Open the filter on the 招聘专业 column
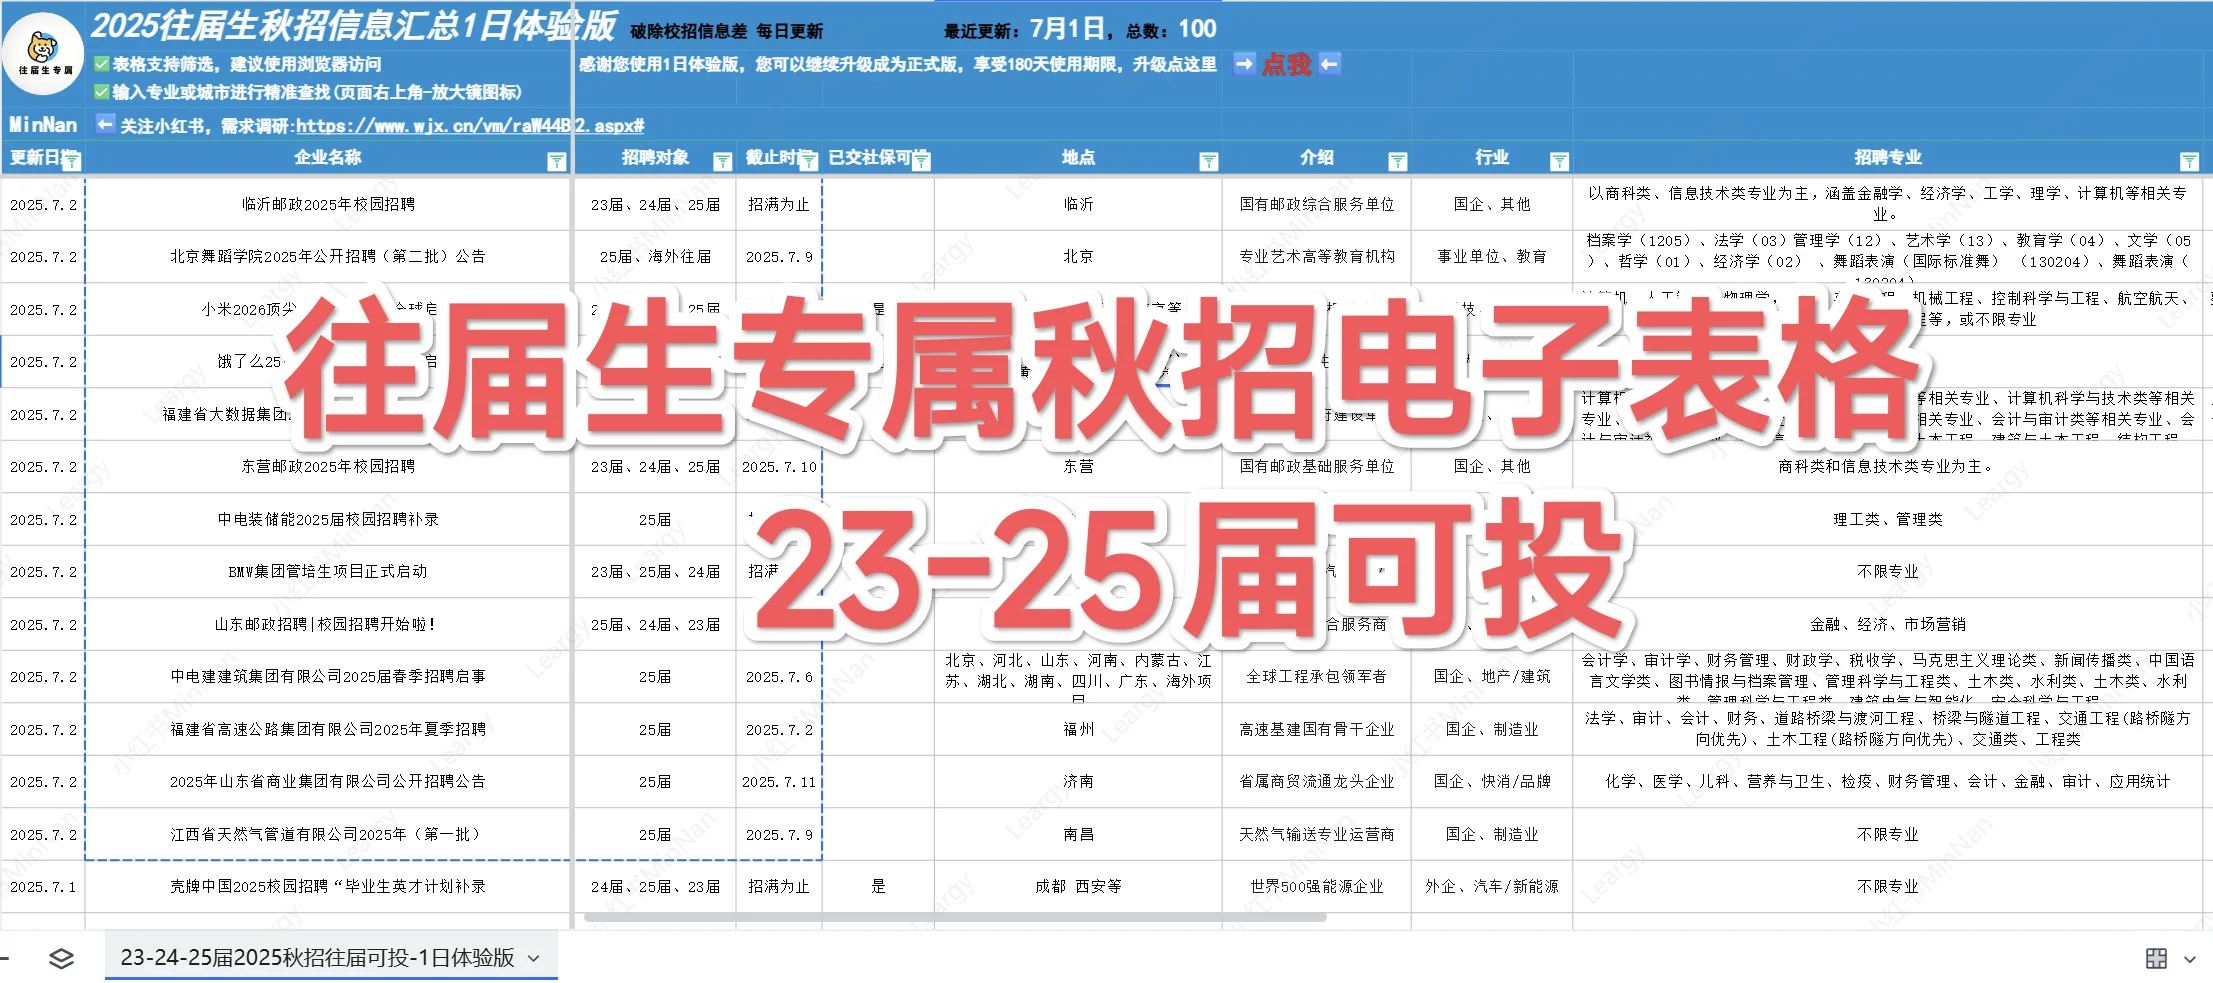 (2190, 159)
